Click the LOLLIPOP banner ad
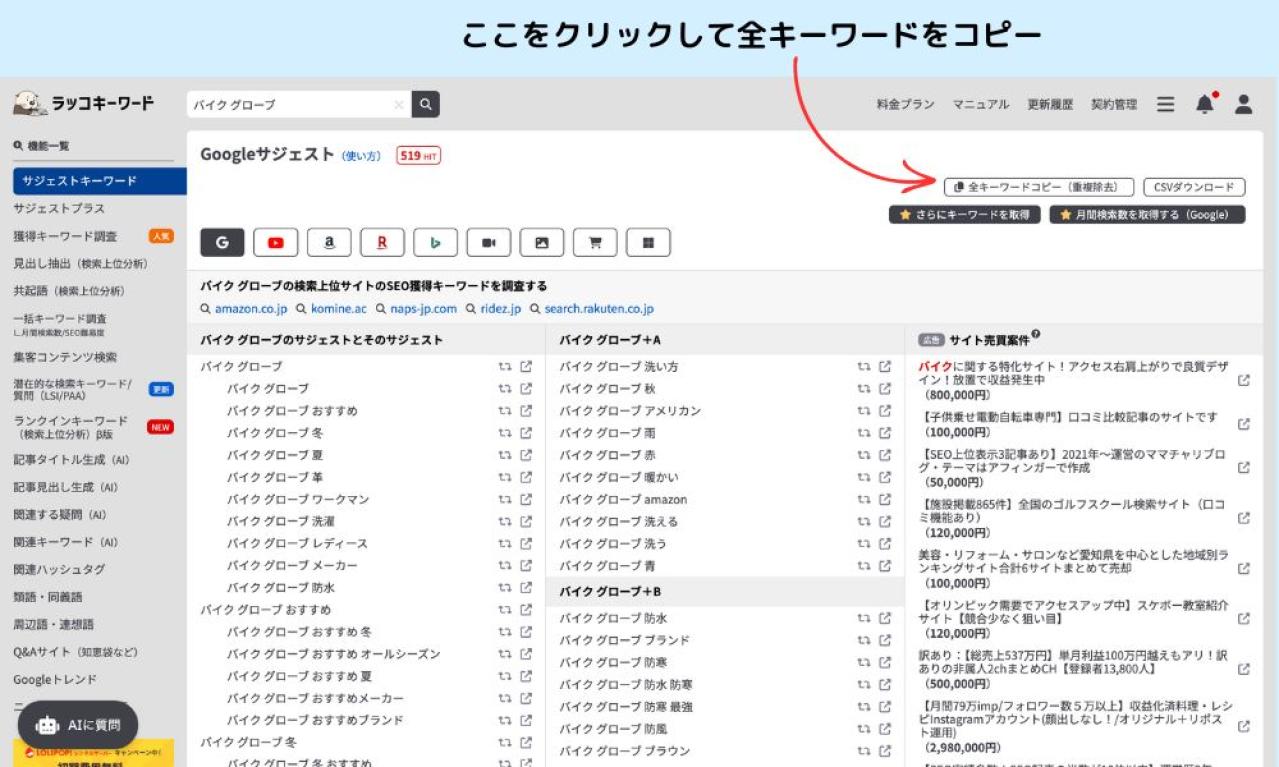This screenshot has width=1279, height=767. (93, 753)
